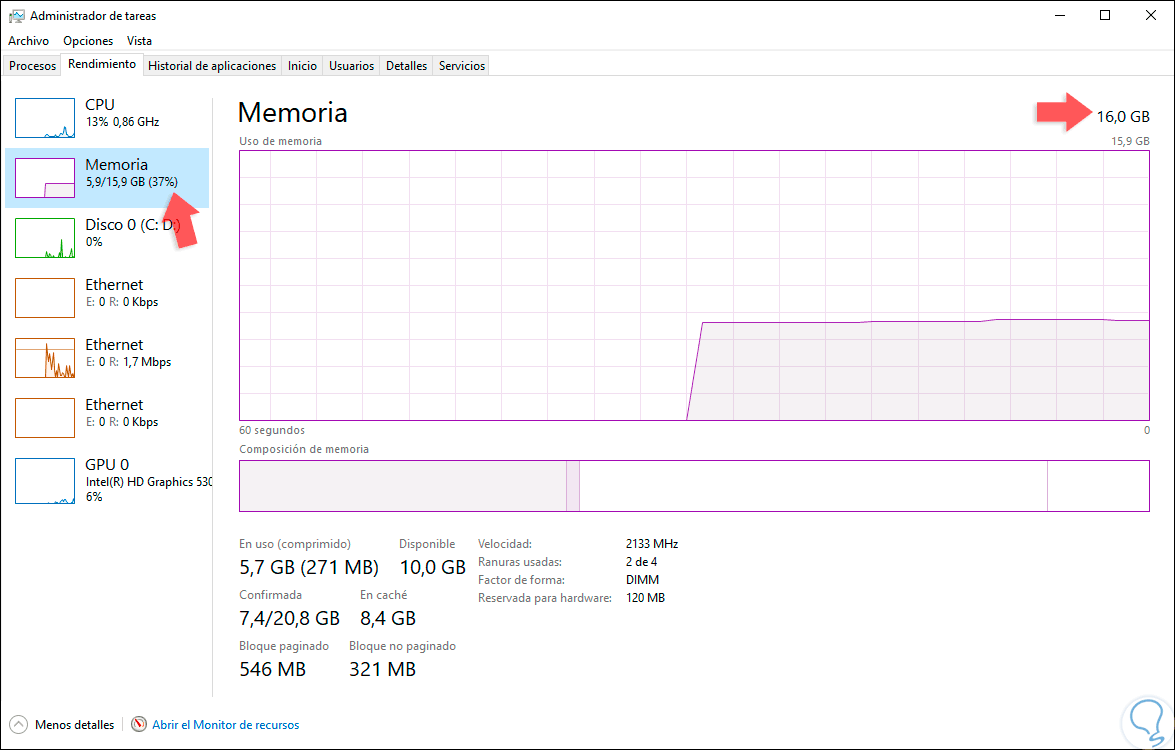Switch to the Inicio tab

(x=302, y=66)
